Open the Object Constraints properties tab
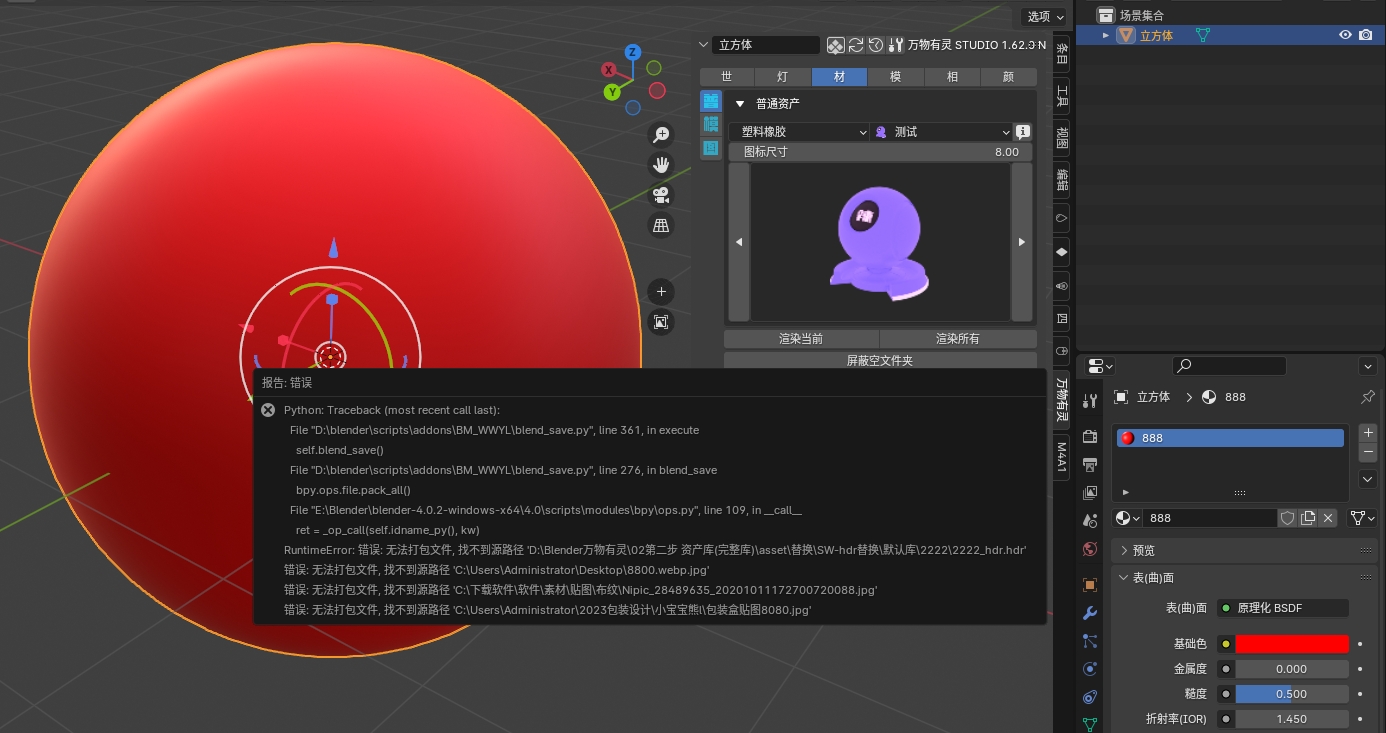Viewport: 1386px width, 733px height. 1090,697
